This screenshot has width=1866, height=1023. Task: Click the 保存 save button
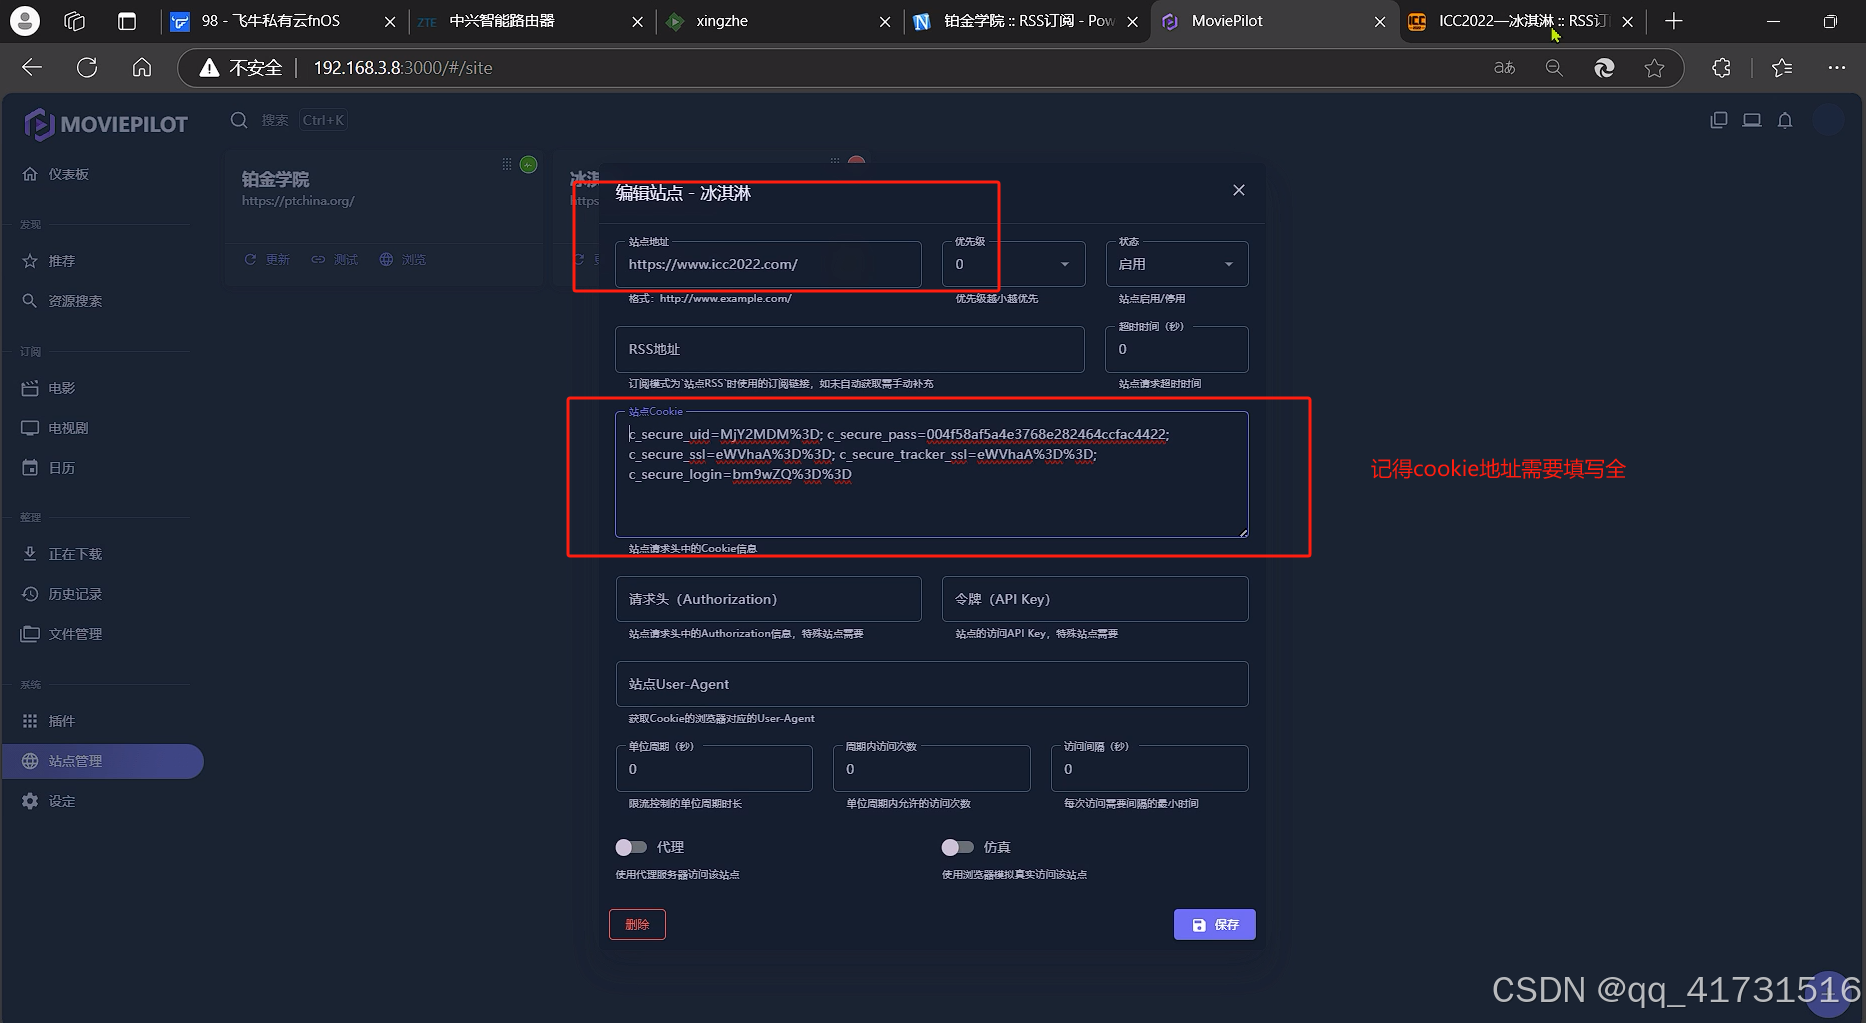pos(1214,924)
